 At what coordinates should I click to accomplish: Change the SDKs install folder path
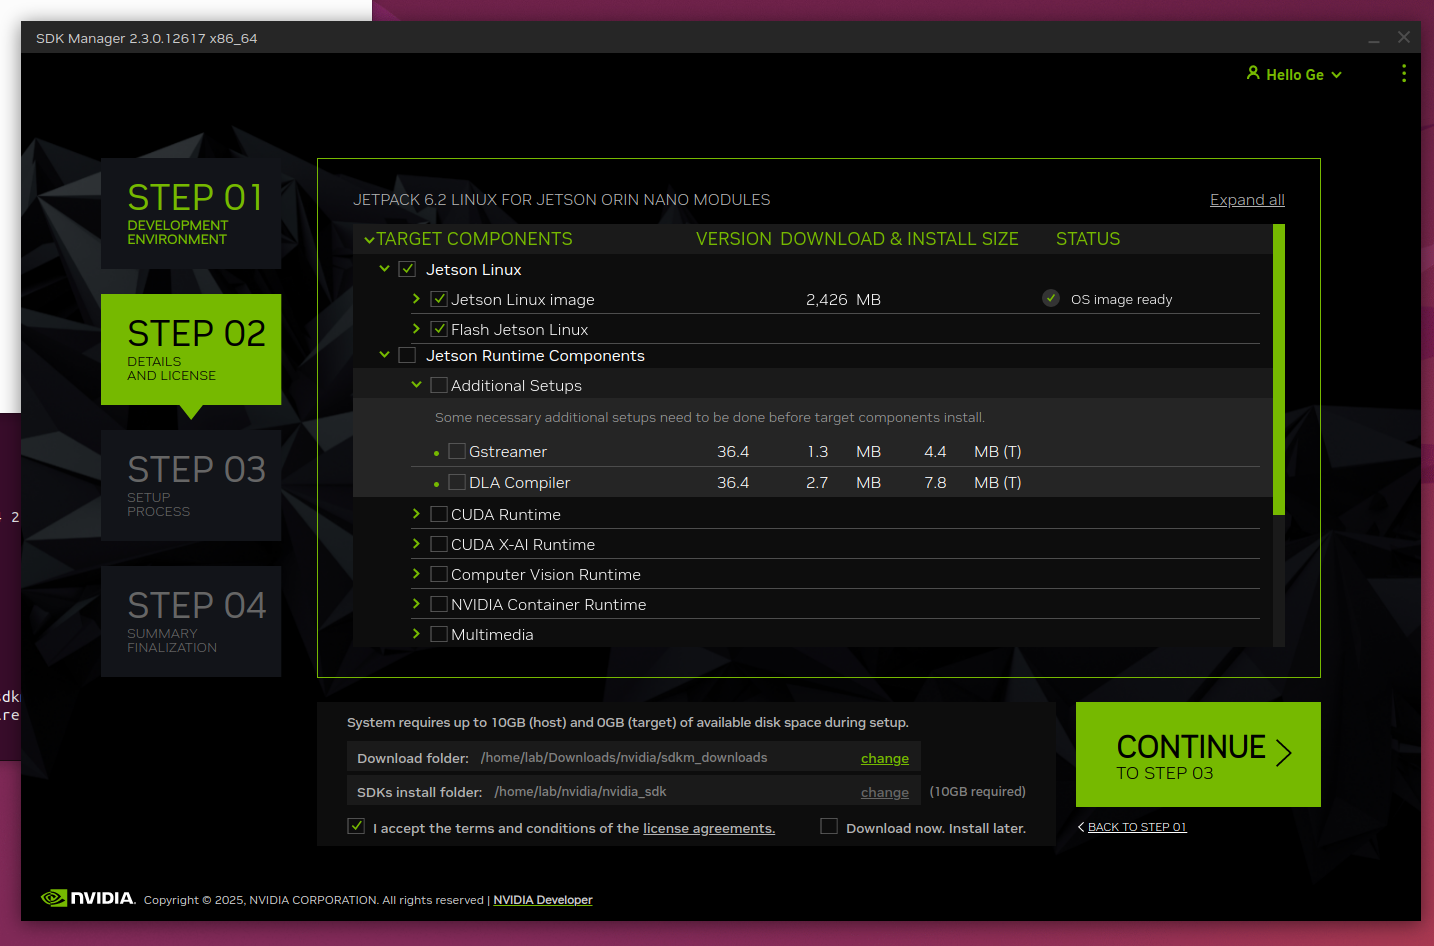[885, 792]
